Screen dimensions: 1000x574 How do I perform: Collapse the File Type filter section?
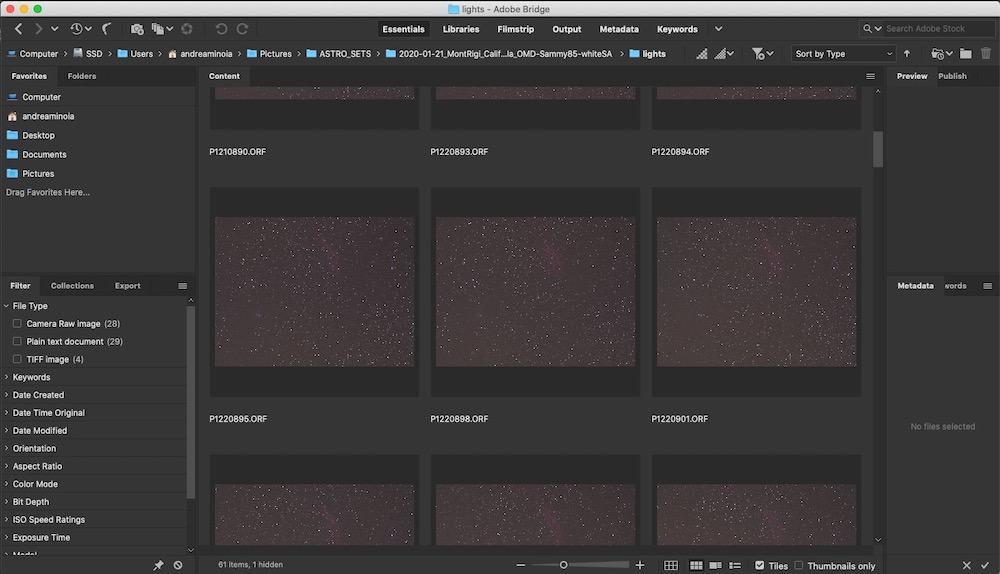coord(6,306)
